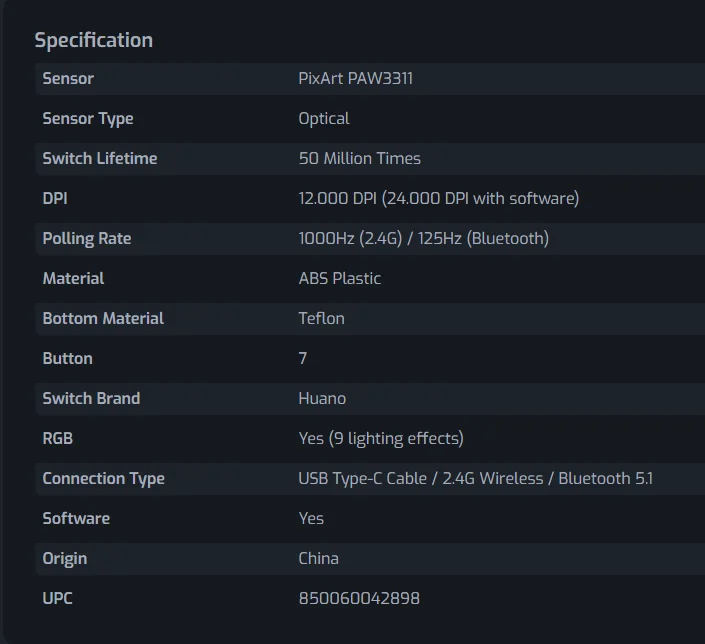Image resolution: width=705 pixels, height=644 pixels.
Task: Select the Teflon value
Action: click(x=321, y=318)
